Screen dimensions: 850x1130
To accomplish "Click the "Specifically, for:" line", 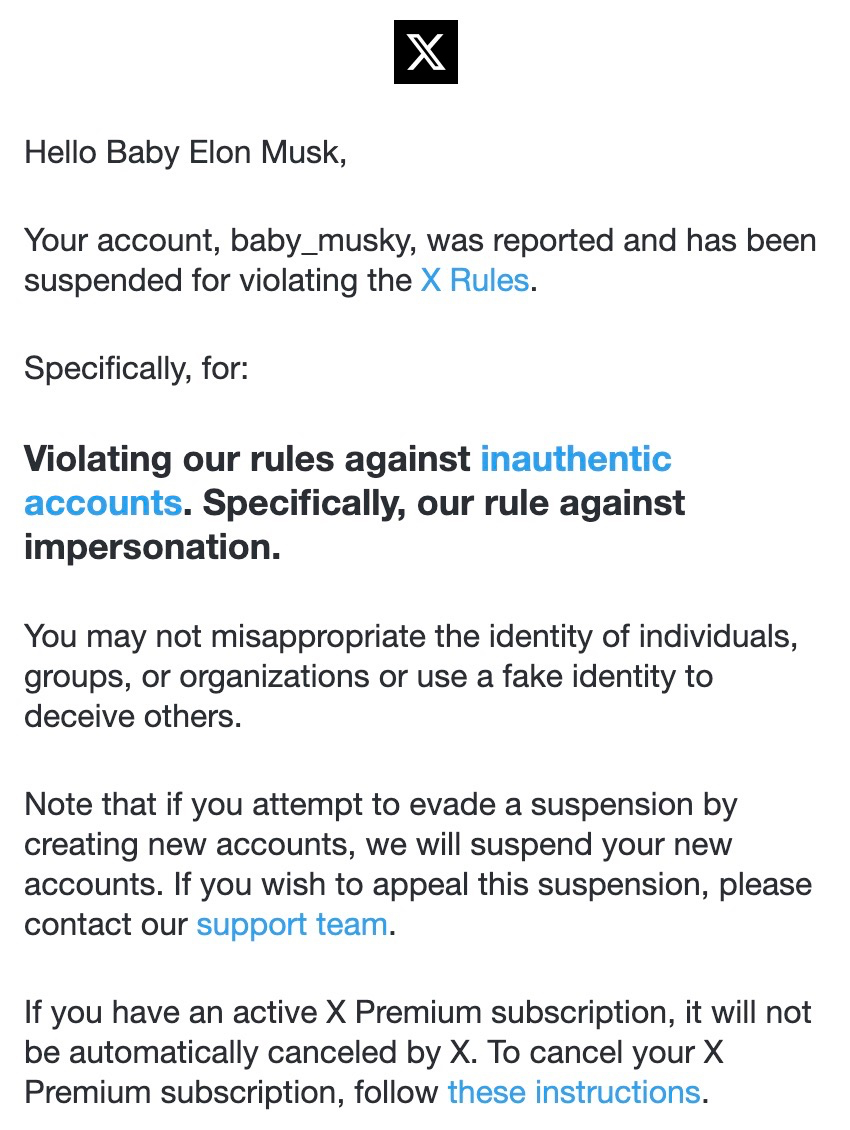I will coord(136,368).
